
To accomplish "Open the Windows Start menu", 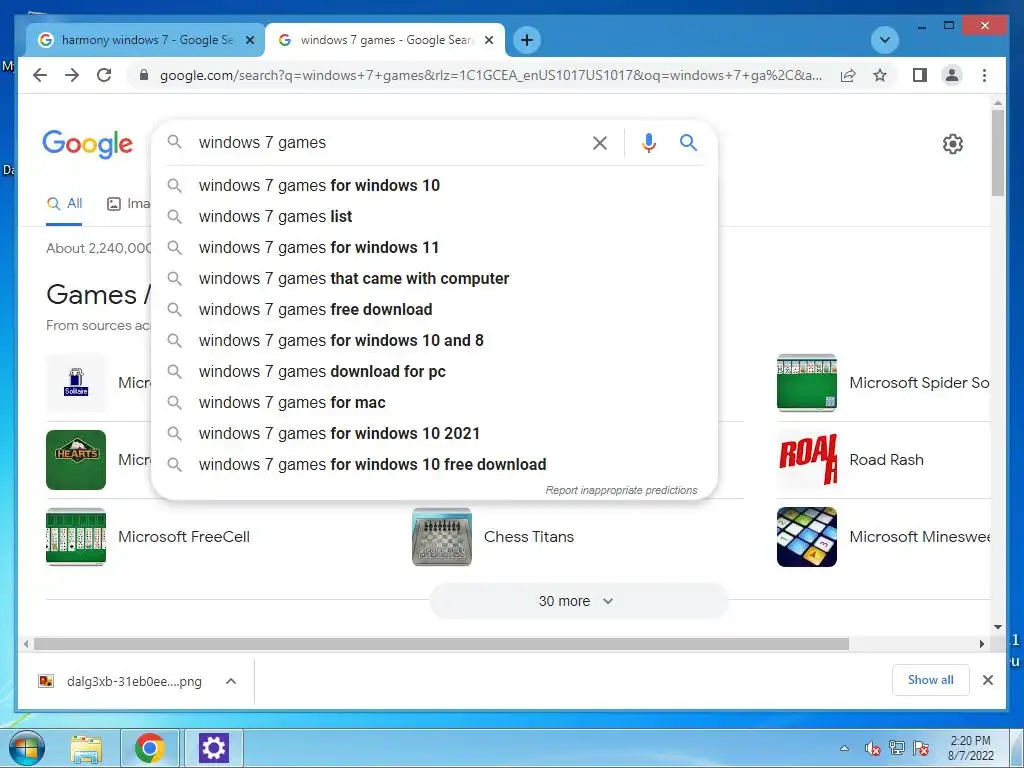I will click(27, 748).
